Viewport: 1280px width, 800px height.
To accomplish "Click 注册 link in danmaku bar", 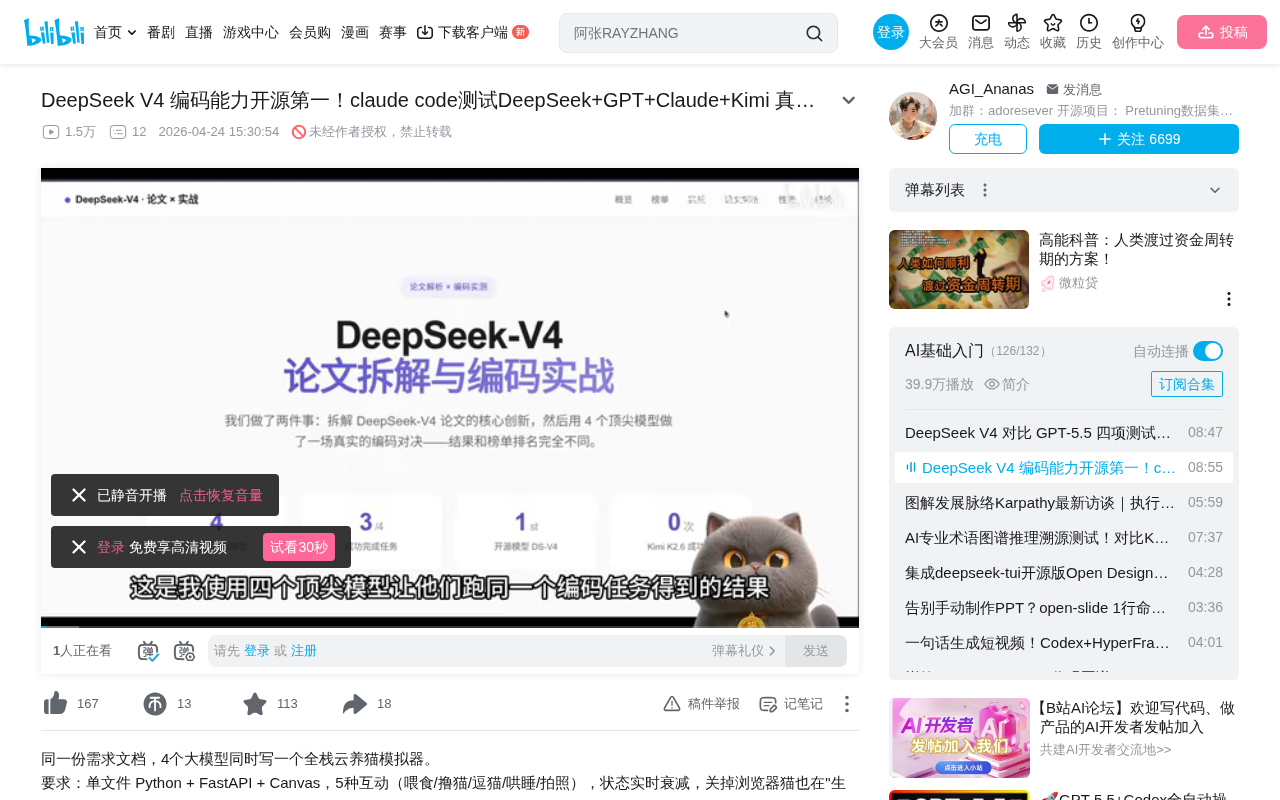I will [304, 651].
